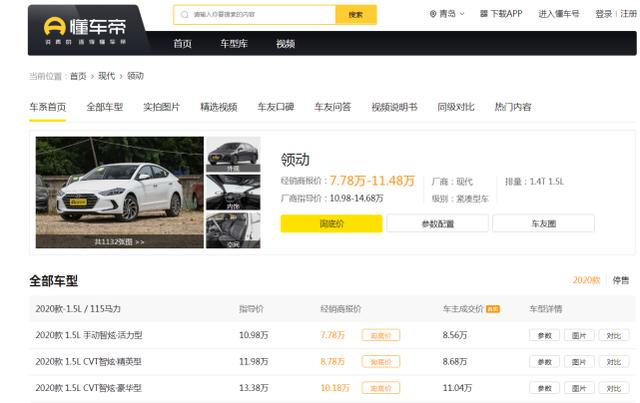The image size is (640, 403).
Task: Click owner price 11.04万
Action: (x=457, y=388)
